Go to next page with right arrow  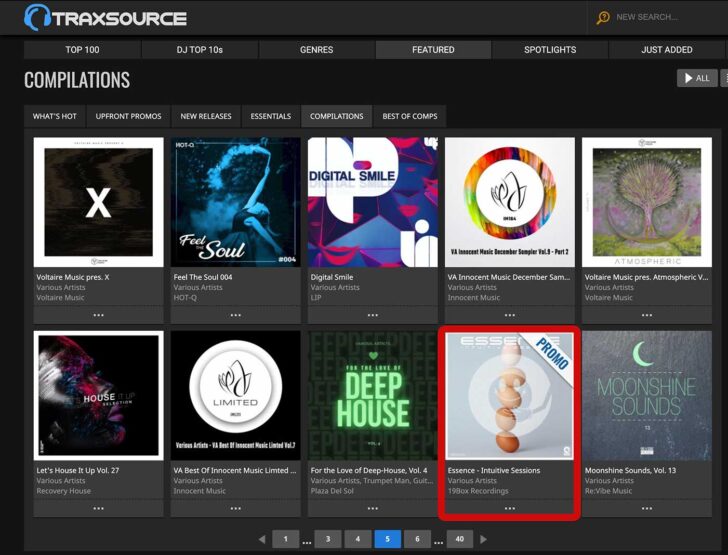click(483, 539)
